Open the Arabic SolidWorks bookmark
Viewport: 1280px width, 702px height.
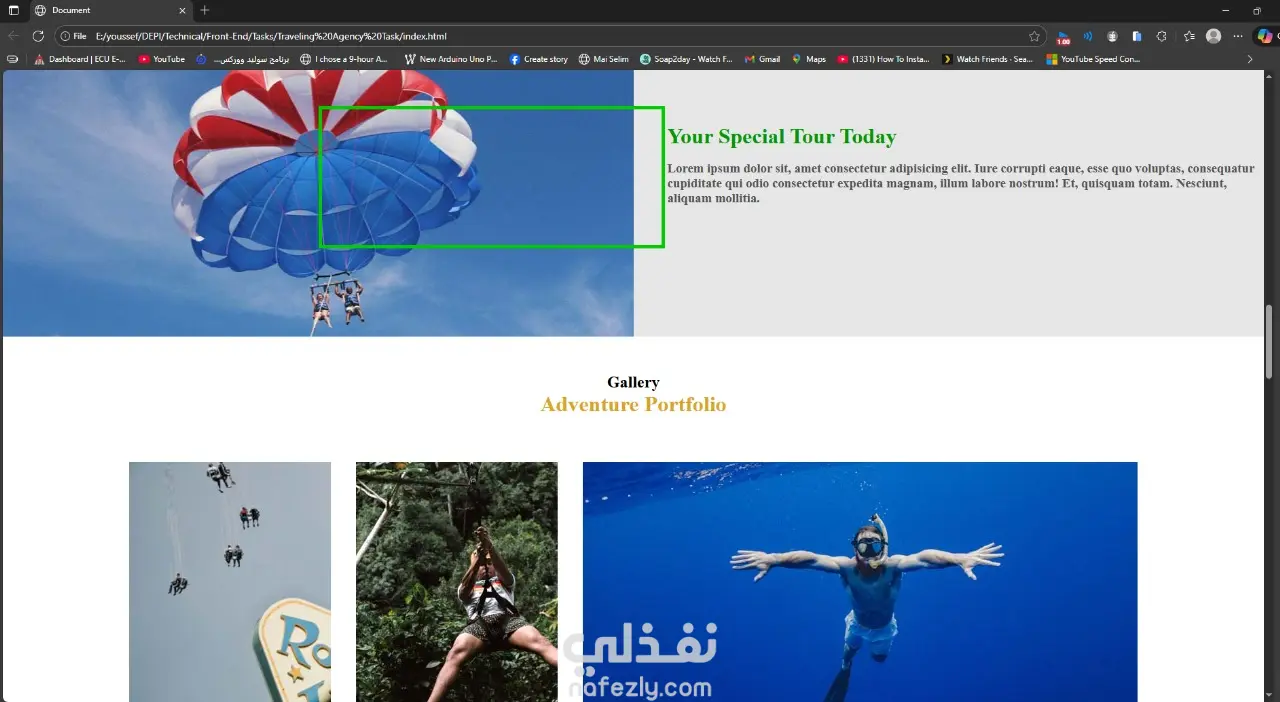coord(242,59)
